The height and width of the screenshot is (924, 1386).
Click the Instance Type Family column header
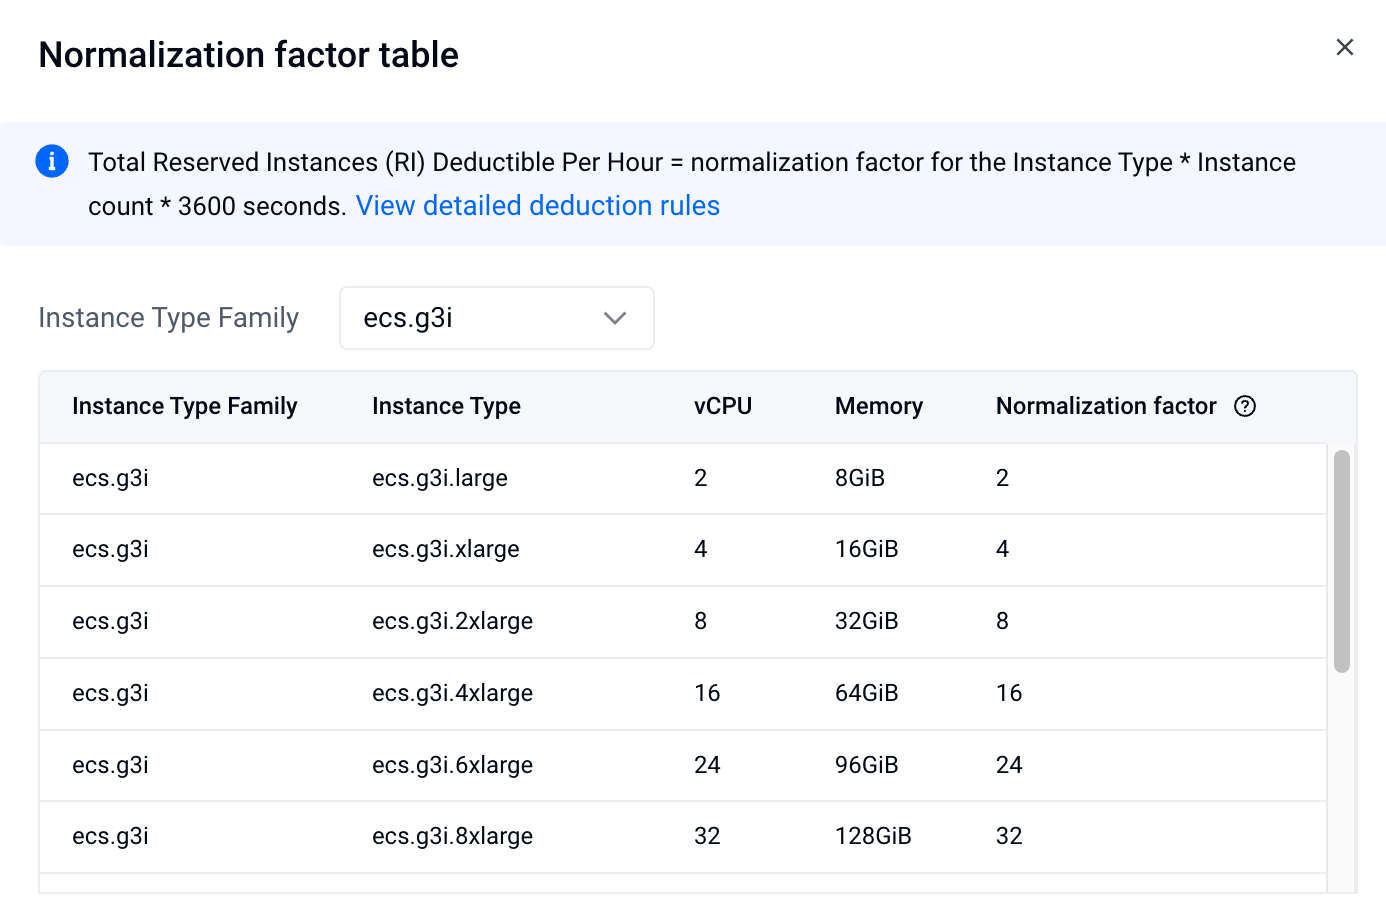[x=185, y=406]
